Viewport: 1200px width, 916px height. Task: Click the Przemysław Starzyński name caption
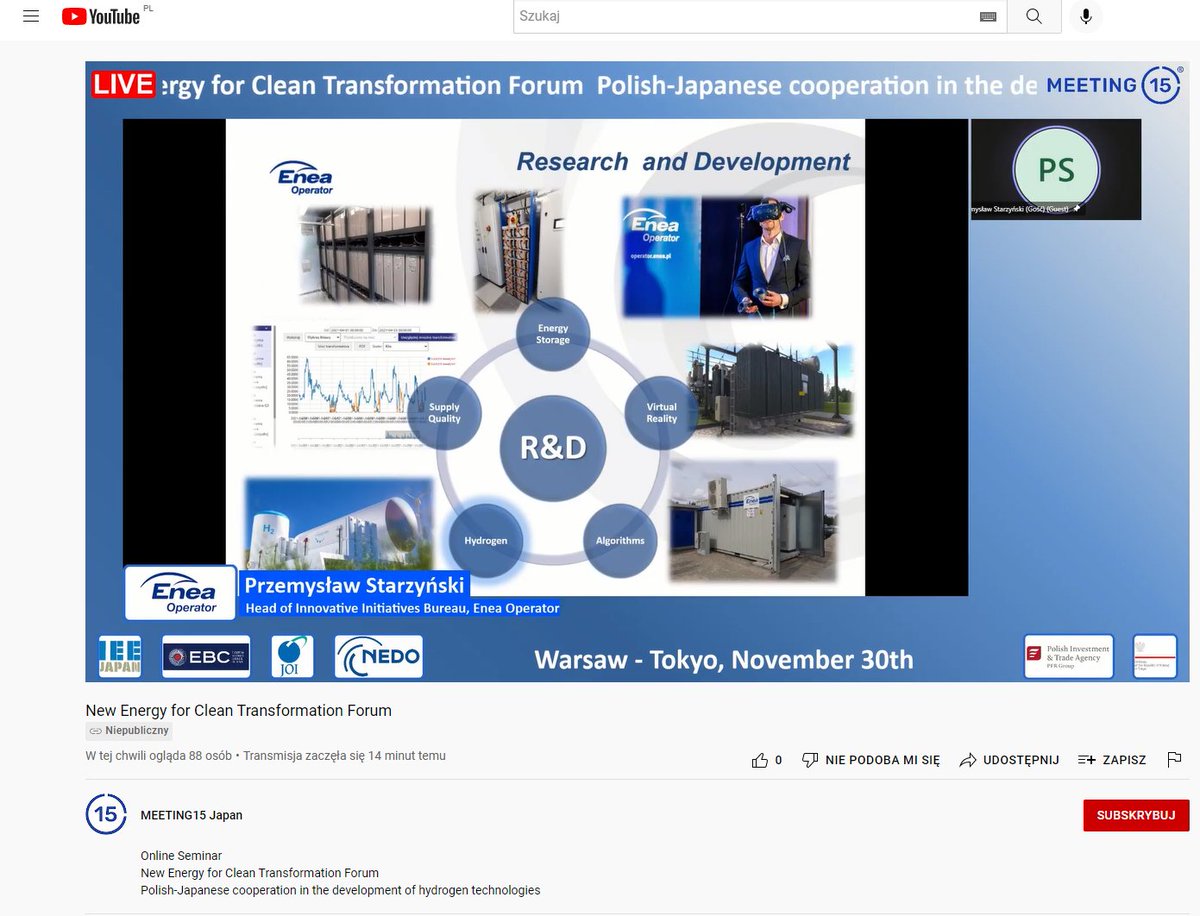(x=355, y=585)
